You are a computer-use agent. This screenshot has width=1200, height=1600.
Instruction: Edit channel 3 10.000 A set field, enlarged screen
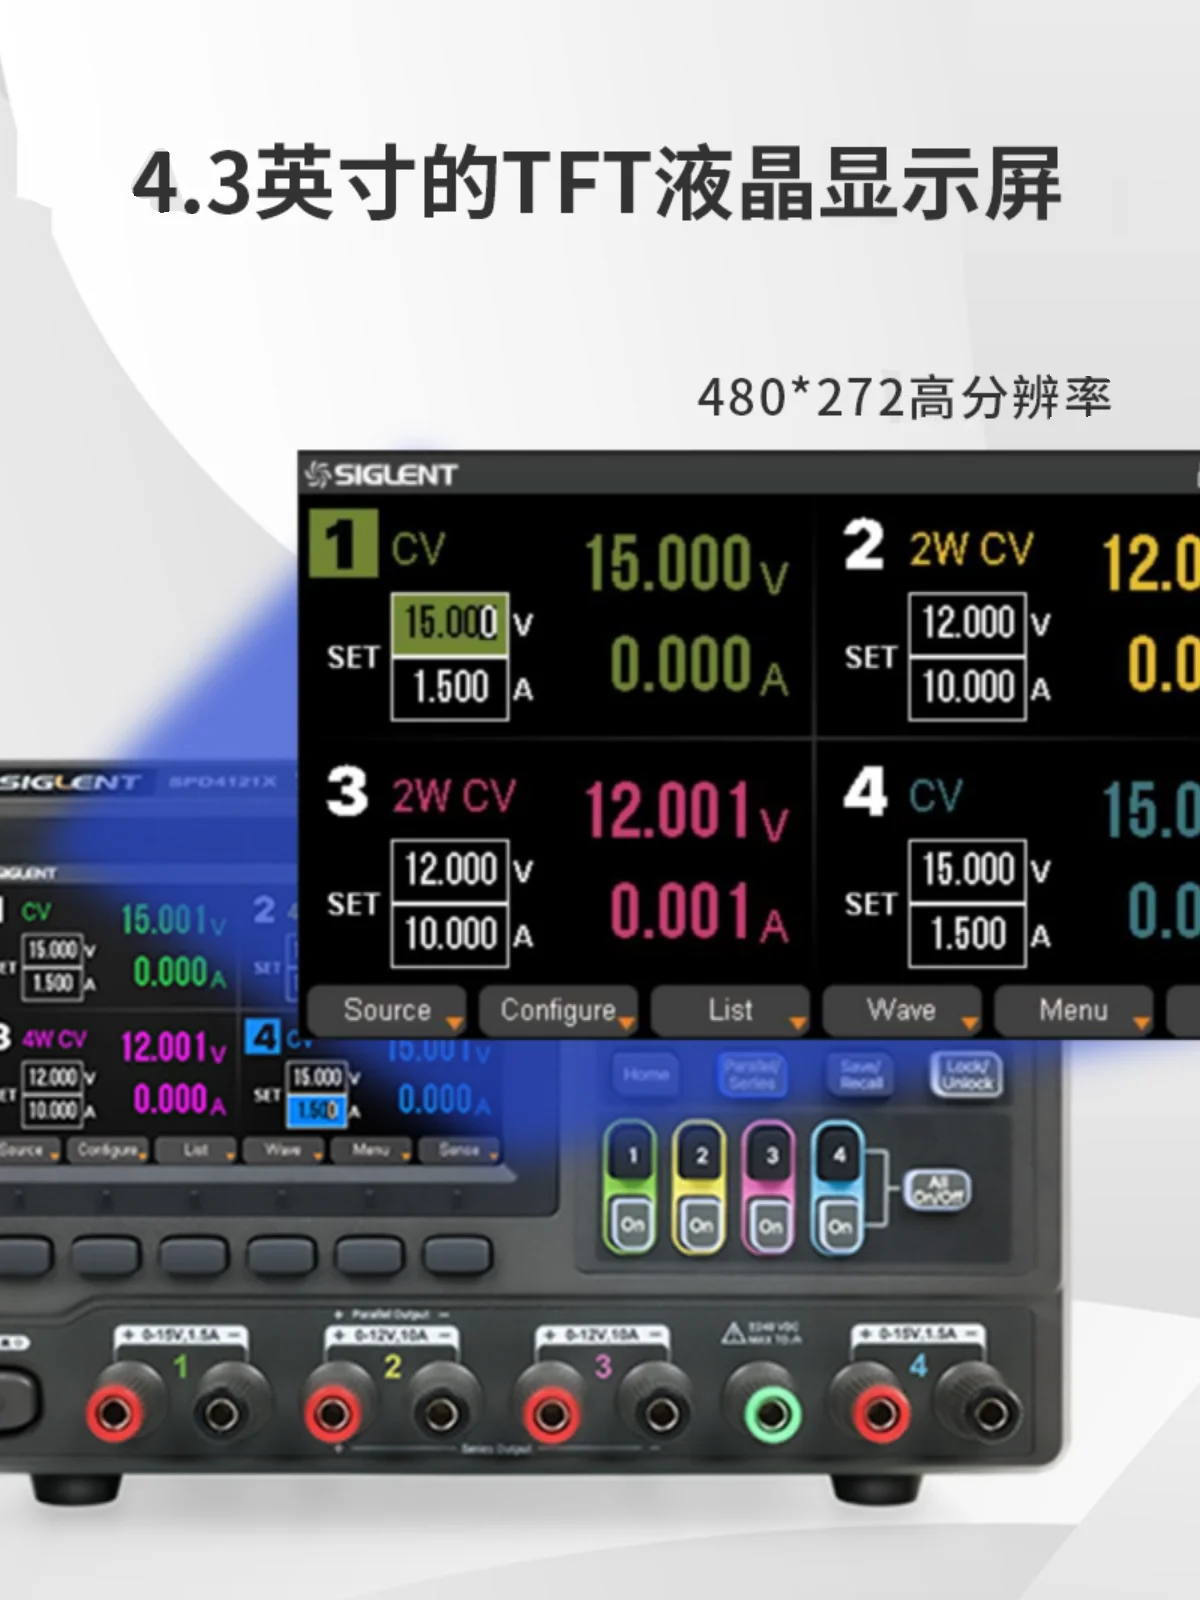pos(450,935)
